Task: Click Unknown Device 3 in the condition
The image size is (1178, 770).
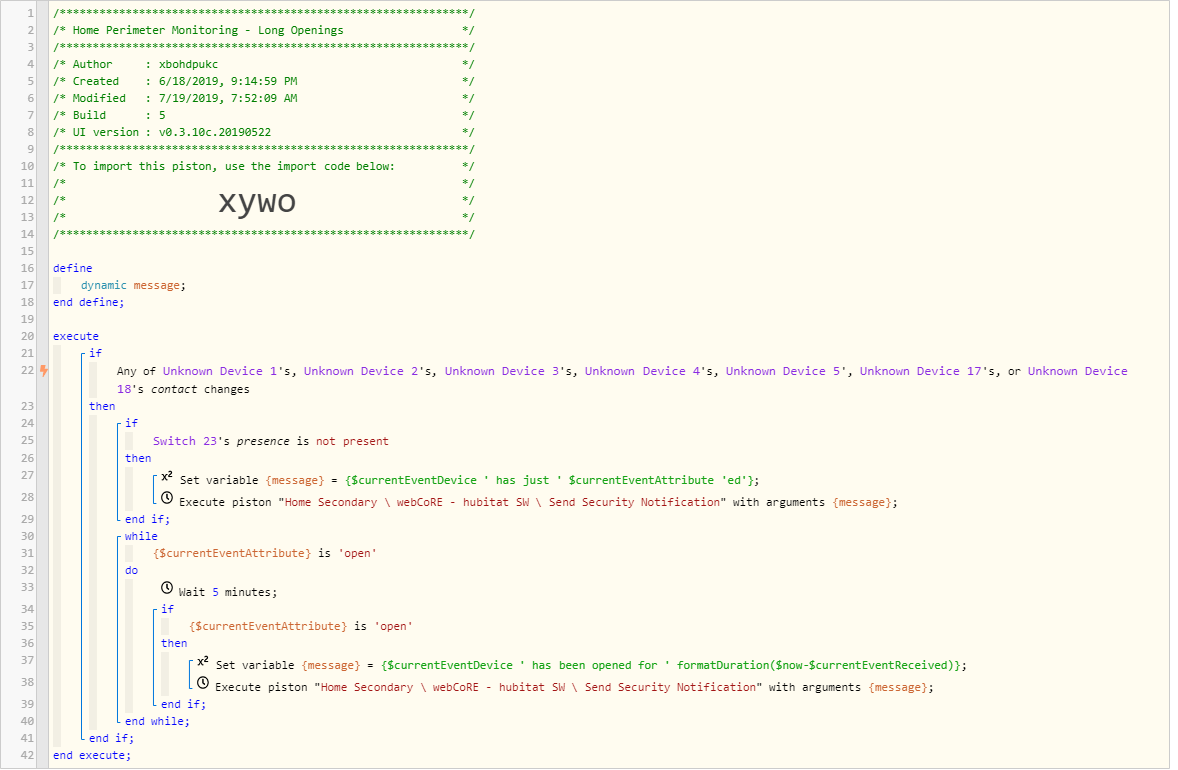Action: pyautogui.click(x=502, y=371)
